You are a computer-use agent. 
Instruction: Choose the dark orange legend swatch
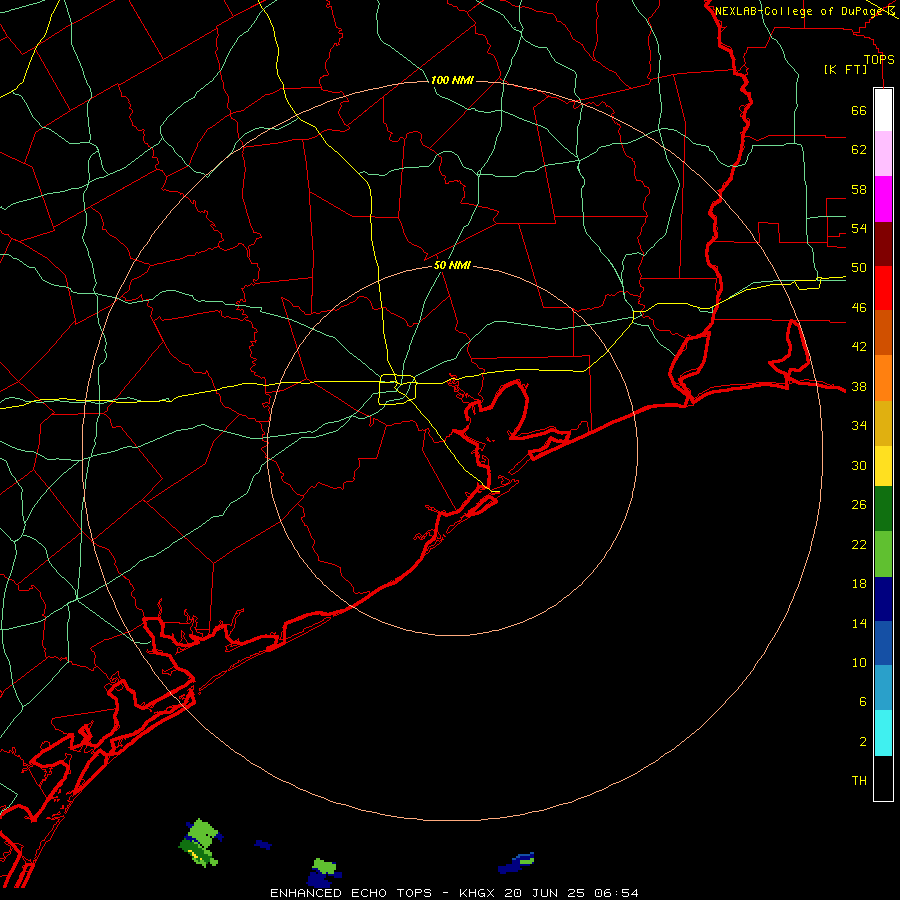(x=883, y=333)
